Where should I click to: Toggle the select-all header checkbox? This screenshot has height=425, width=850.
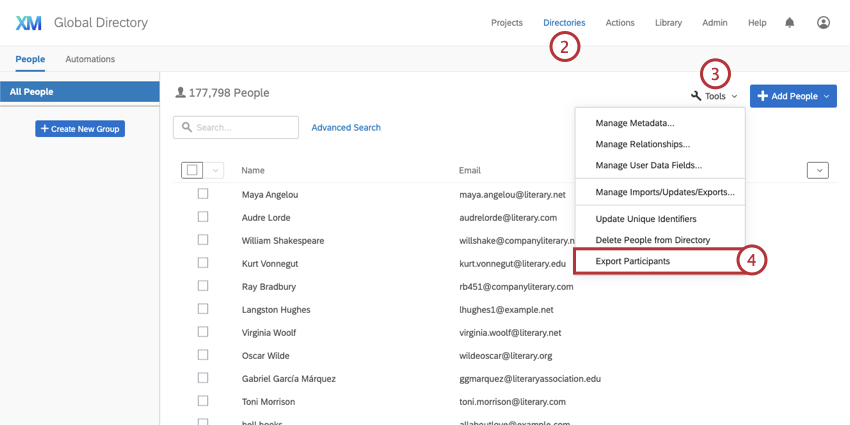coord(193,170)
